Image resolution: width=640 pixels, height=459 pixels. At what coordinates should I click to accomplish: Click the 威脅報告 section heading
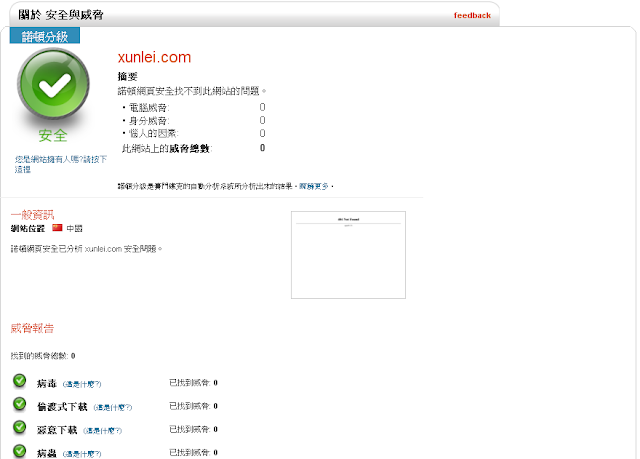click(x=32, y=328)
